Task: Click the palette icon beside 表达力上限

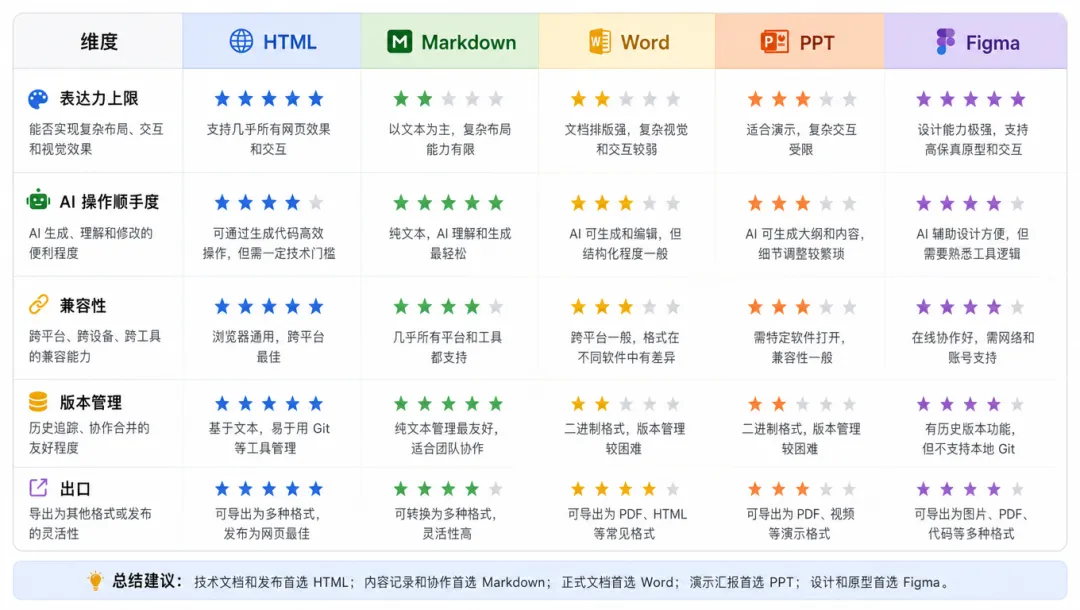Action: click(x=39, y=99)
